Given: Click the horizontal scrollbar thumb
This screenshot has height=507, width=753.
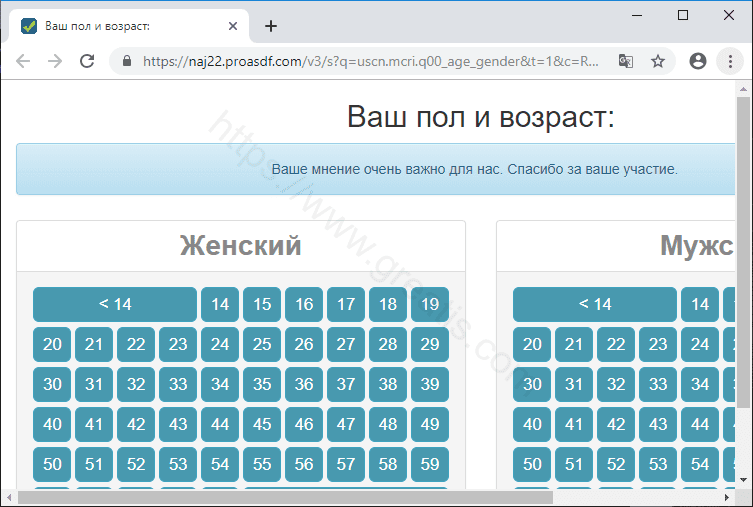Looking at the screenshot, I should point(285,497).
